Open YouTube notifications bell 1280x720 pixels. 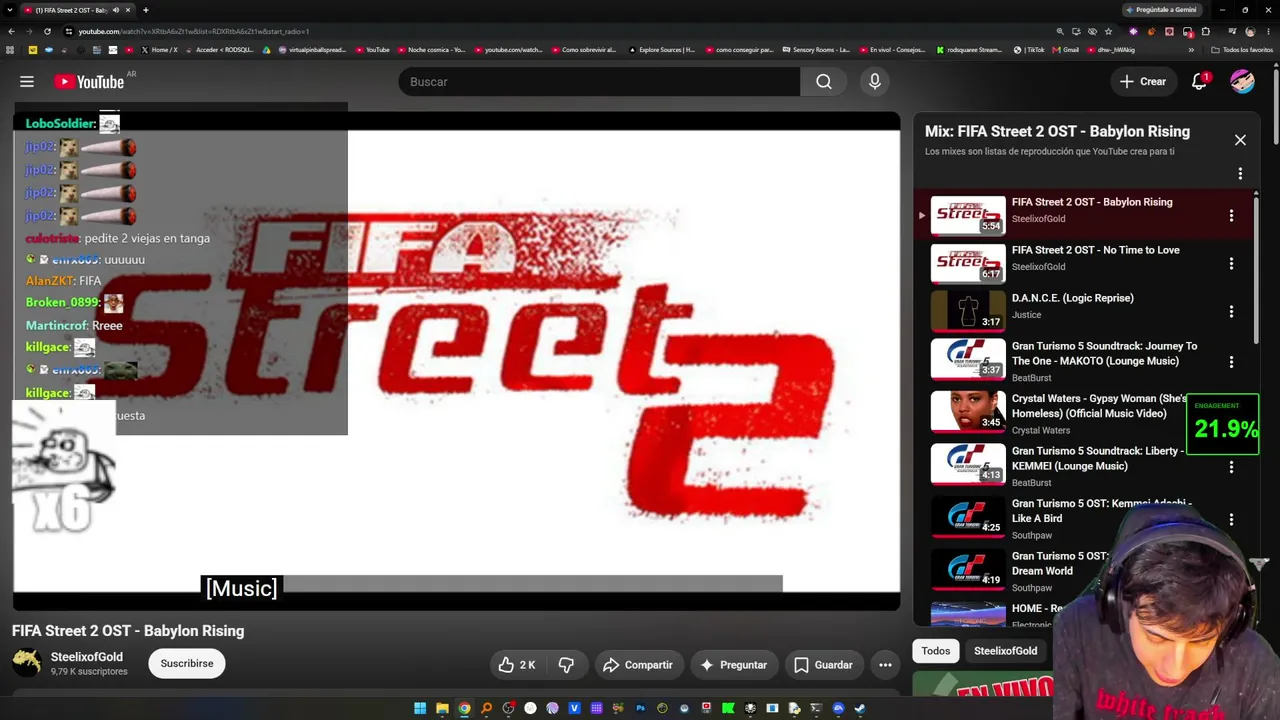coord(1199,82)
